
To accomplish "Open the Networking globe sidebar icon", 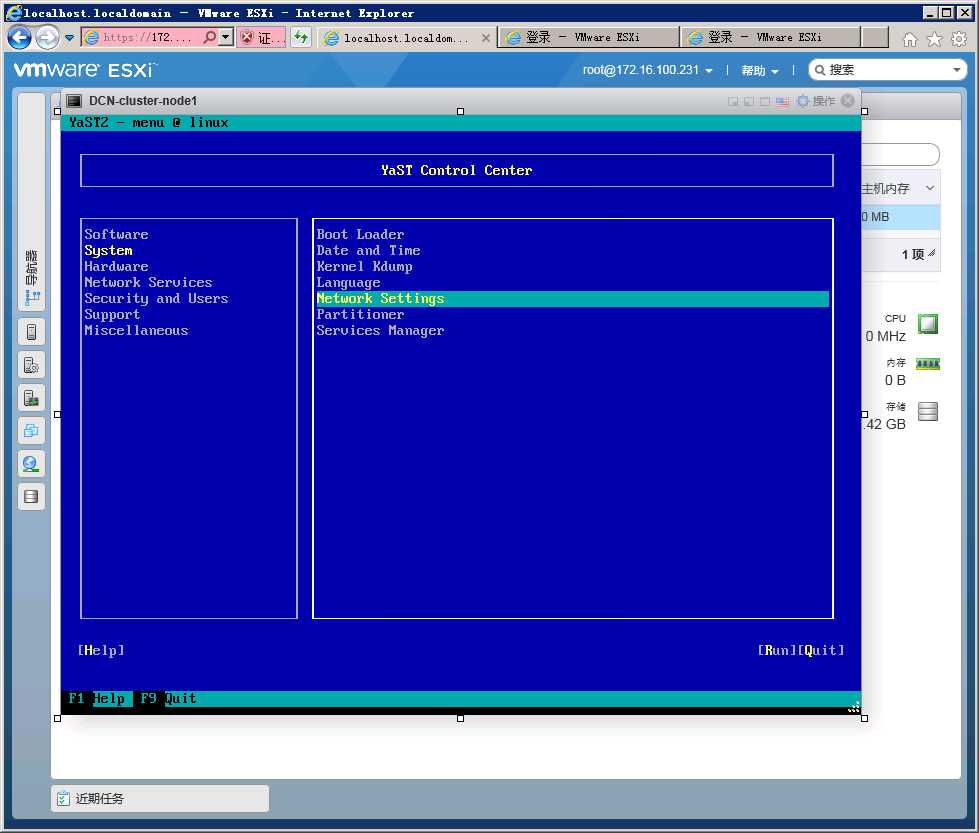I will pos(31,464).
